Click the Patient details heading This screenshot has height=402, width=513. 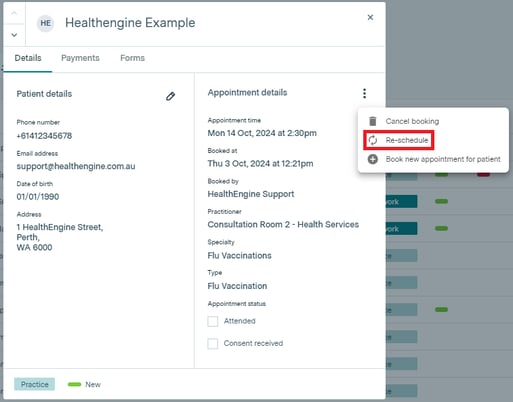[x=44, y=94]
